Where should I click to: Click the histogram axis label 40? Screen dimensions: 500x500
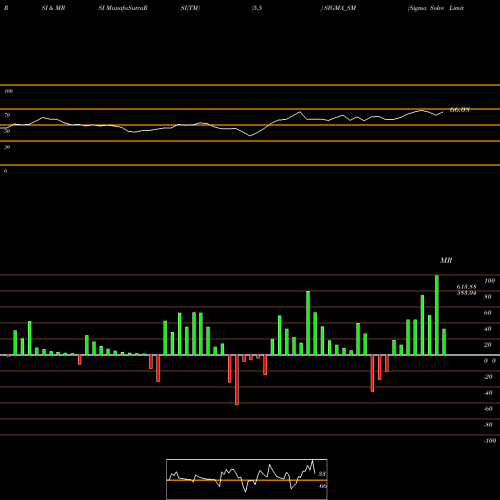coord(488,329)
